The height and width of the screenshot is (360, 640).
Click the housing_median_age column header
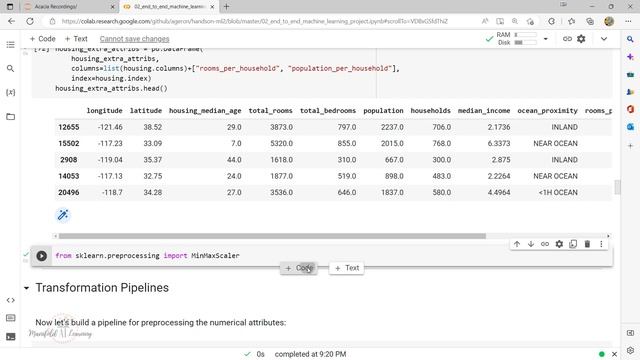pos(205,111)
